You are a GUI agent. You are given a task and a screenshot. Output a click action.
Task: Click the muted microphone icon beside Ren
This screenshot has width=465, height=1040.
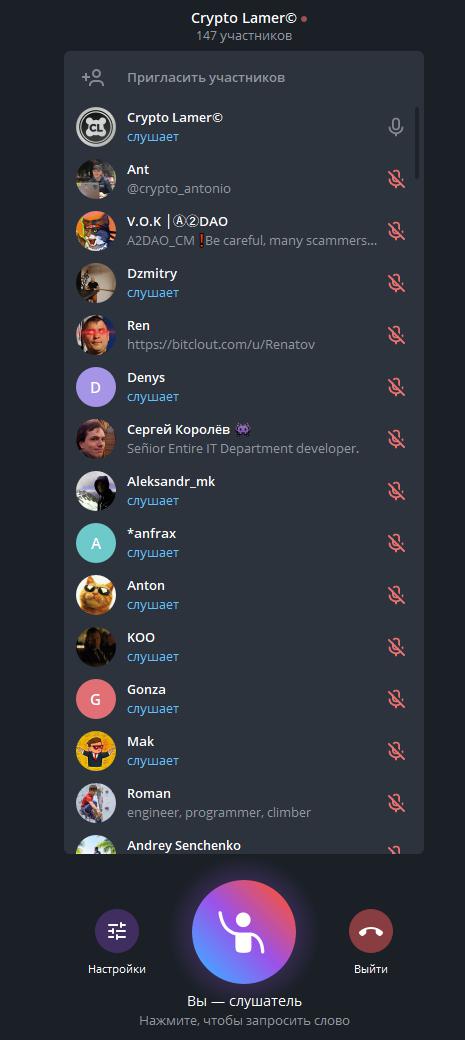(x=396, y=335)
